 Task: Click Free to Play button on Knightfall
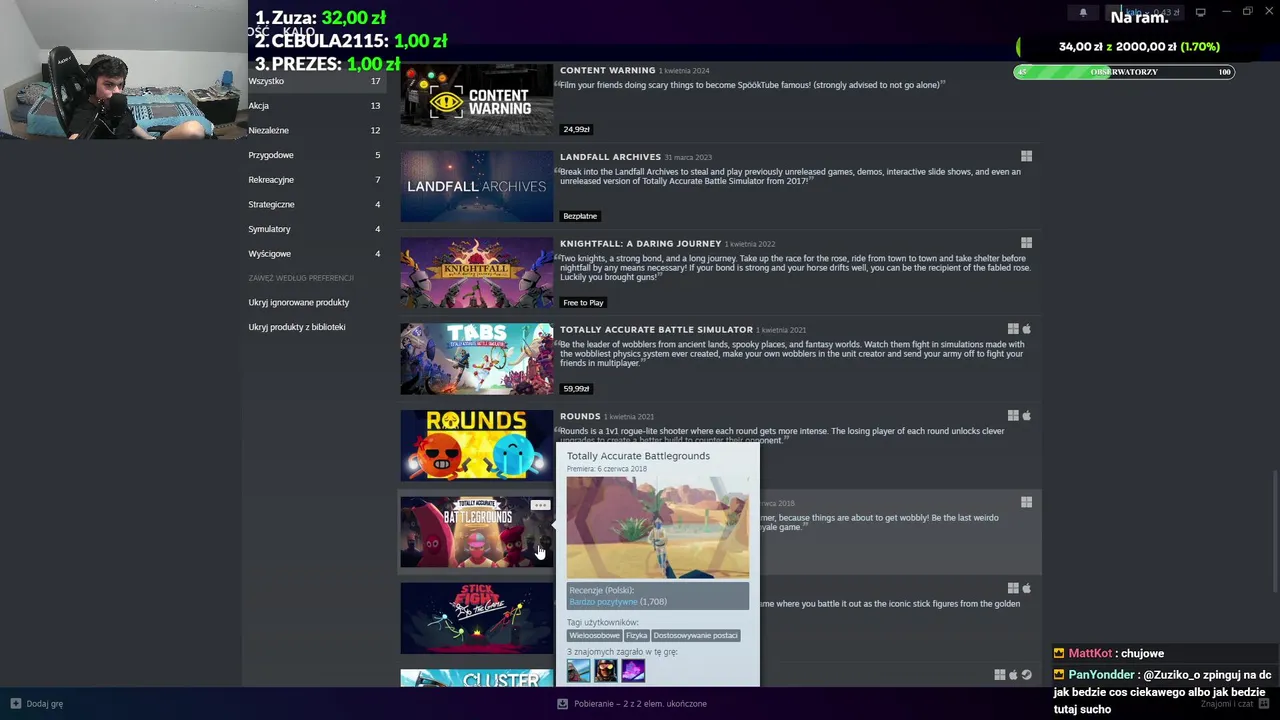583,302
